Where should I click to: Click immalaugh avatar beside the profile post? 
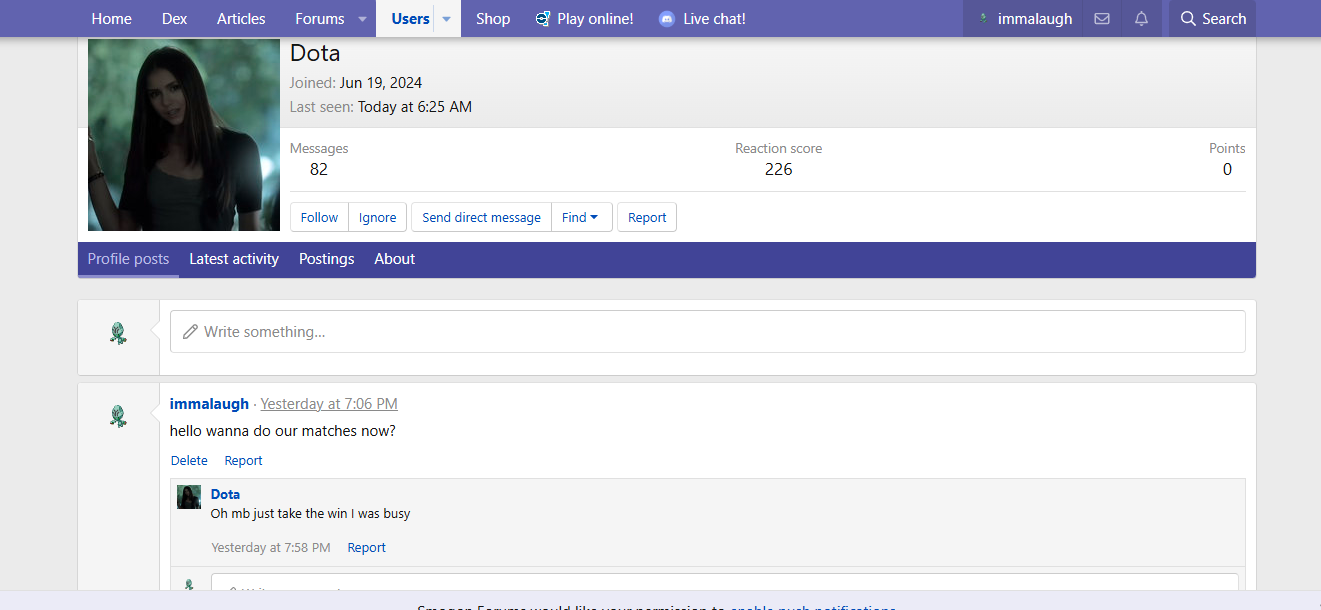pyautogui.click(x=118, y=416)
